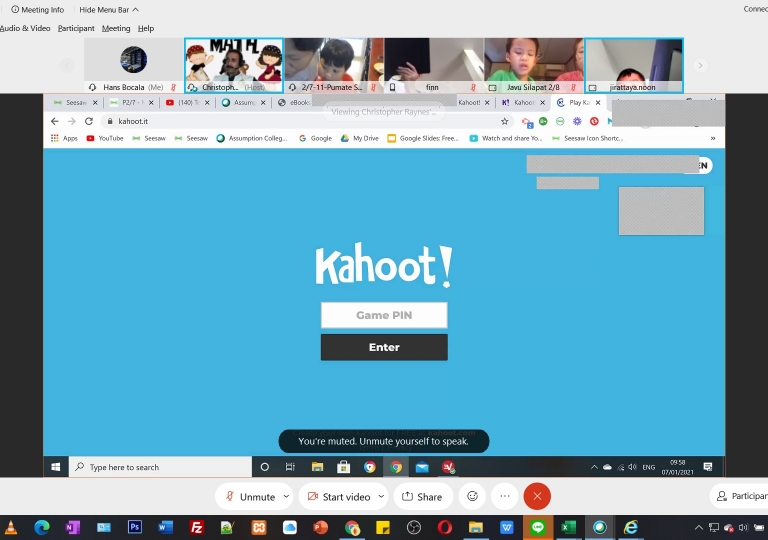
Task: Click the Share content button
Action: (x=422, y=496)
